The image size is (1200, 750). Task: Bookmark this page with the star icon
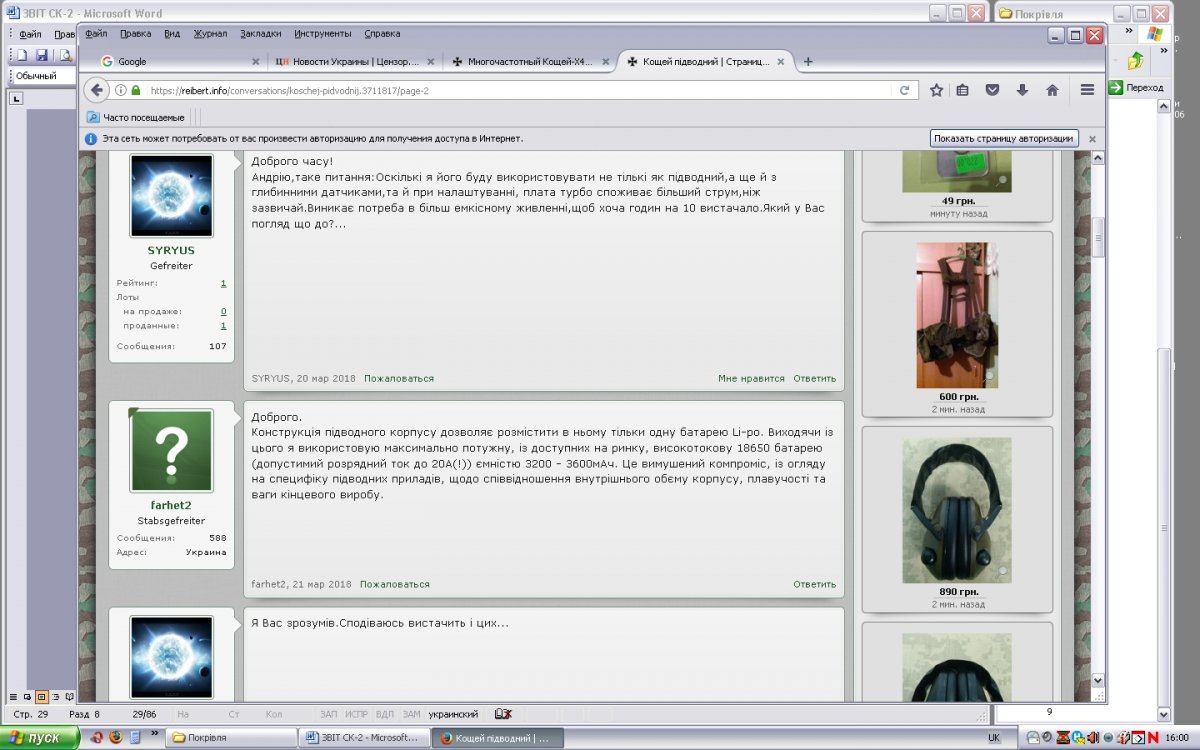(x=936, y=90)
